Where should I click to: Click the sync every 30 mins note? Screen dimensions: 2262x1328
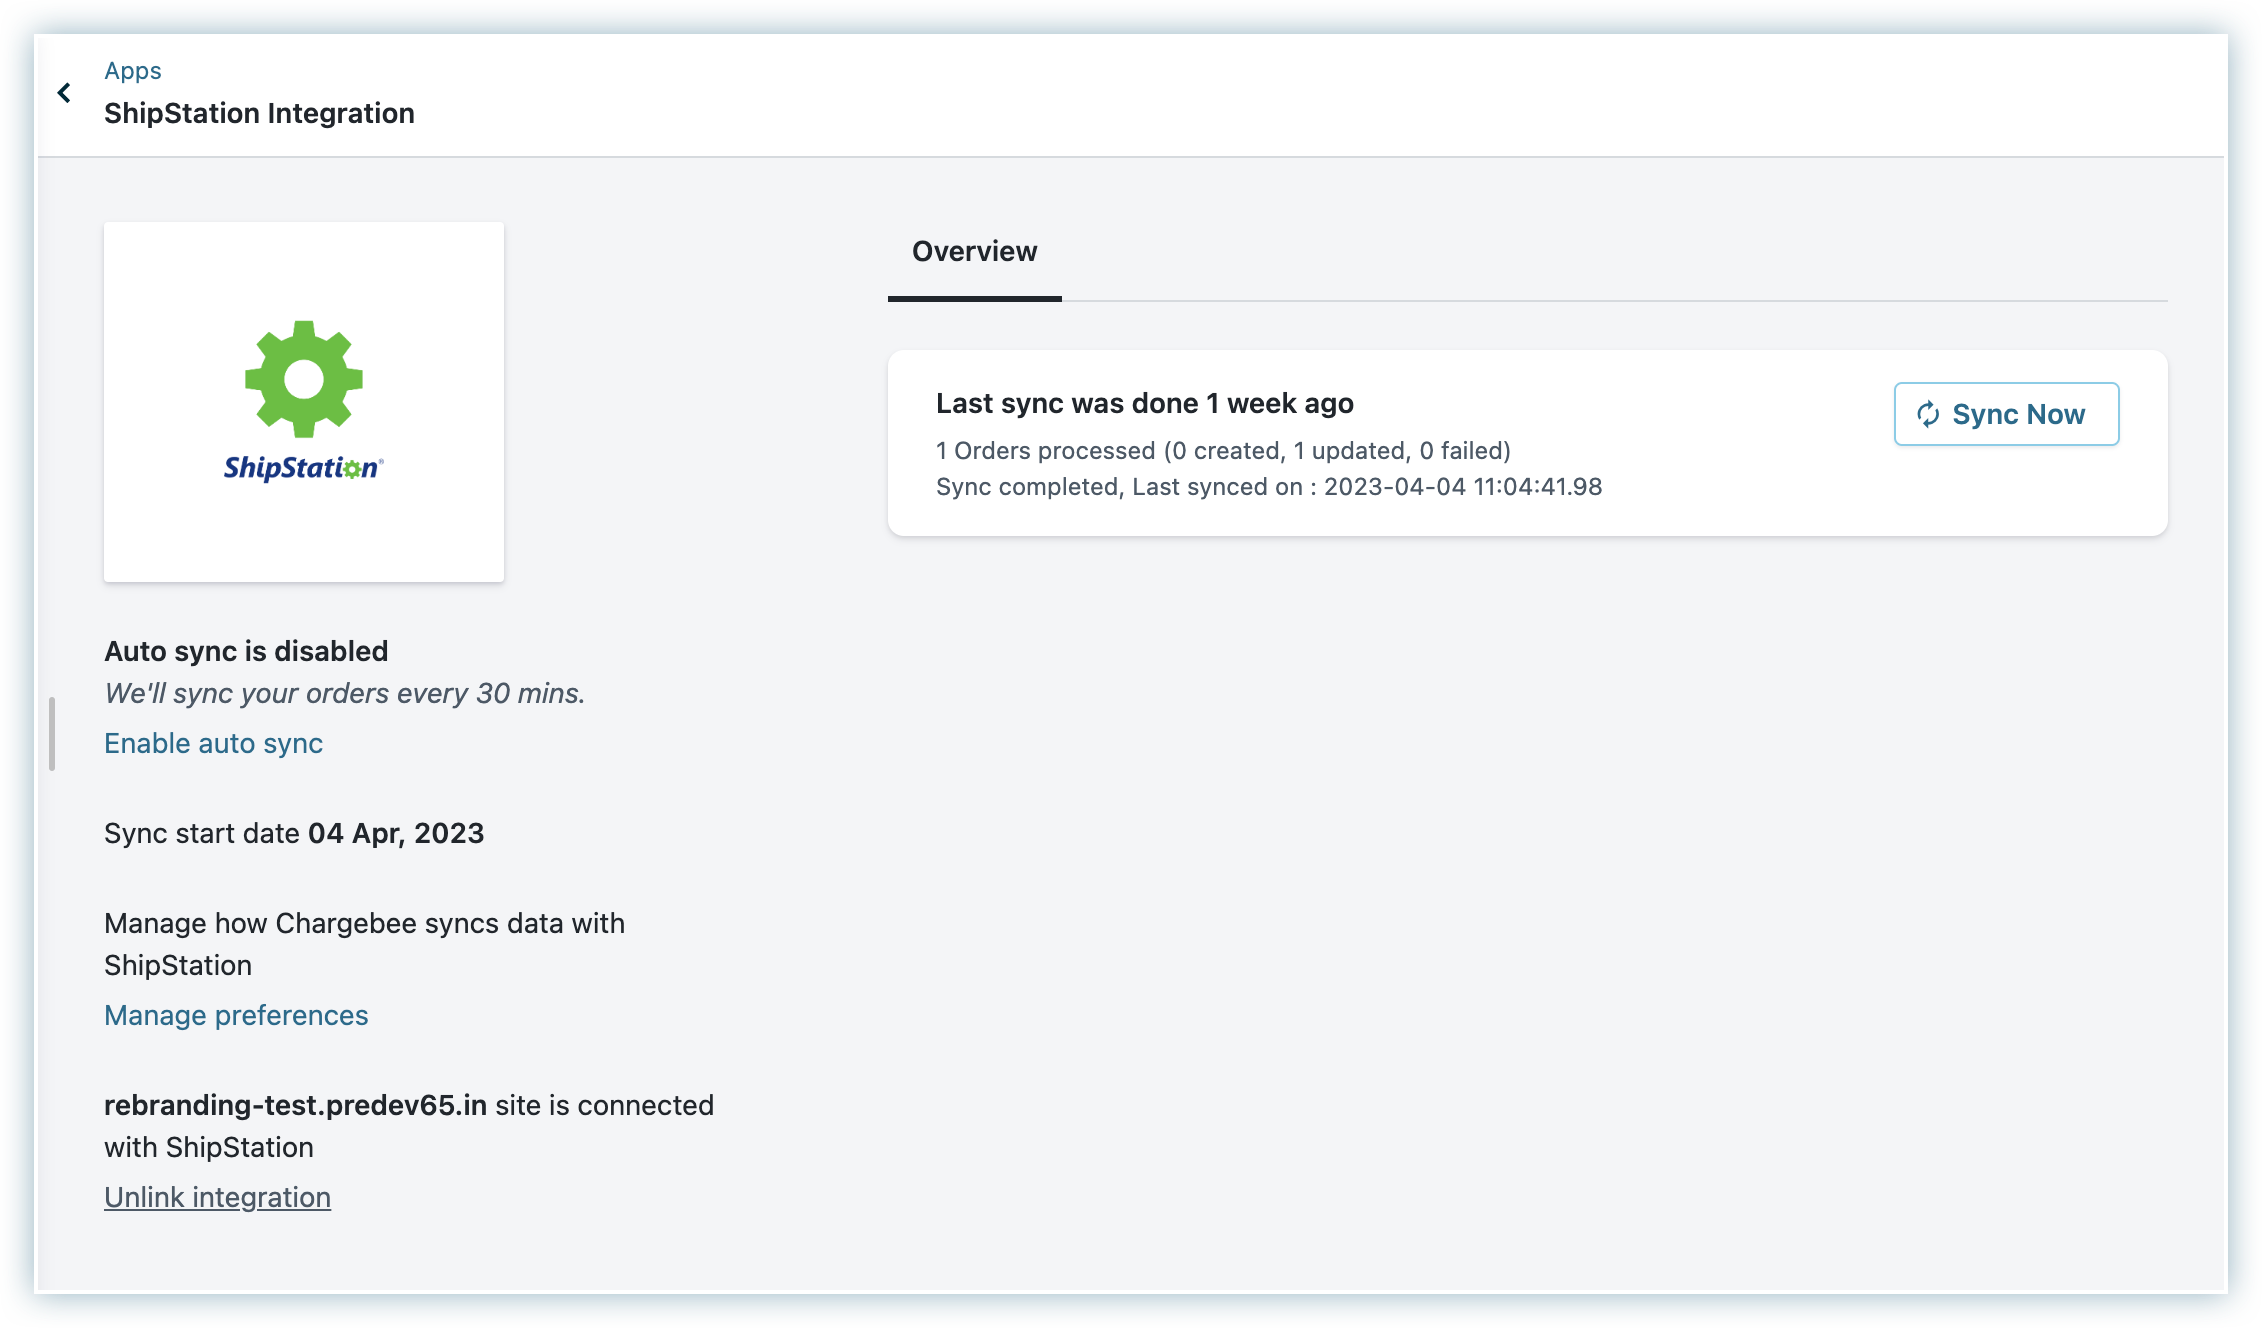coord(344,693)
